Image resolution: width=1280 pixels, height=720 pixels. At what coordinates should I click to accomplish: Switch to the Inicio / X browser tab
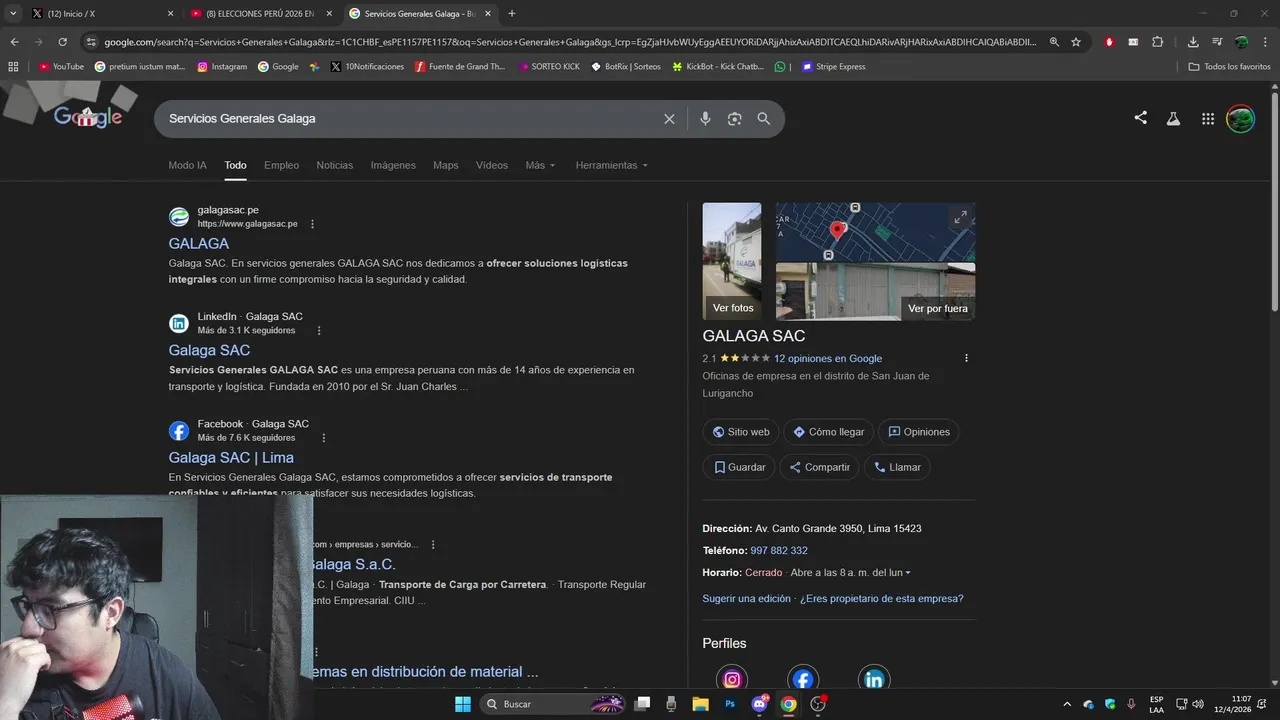pos(102,14)
